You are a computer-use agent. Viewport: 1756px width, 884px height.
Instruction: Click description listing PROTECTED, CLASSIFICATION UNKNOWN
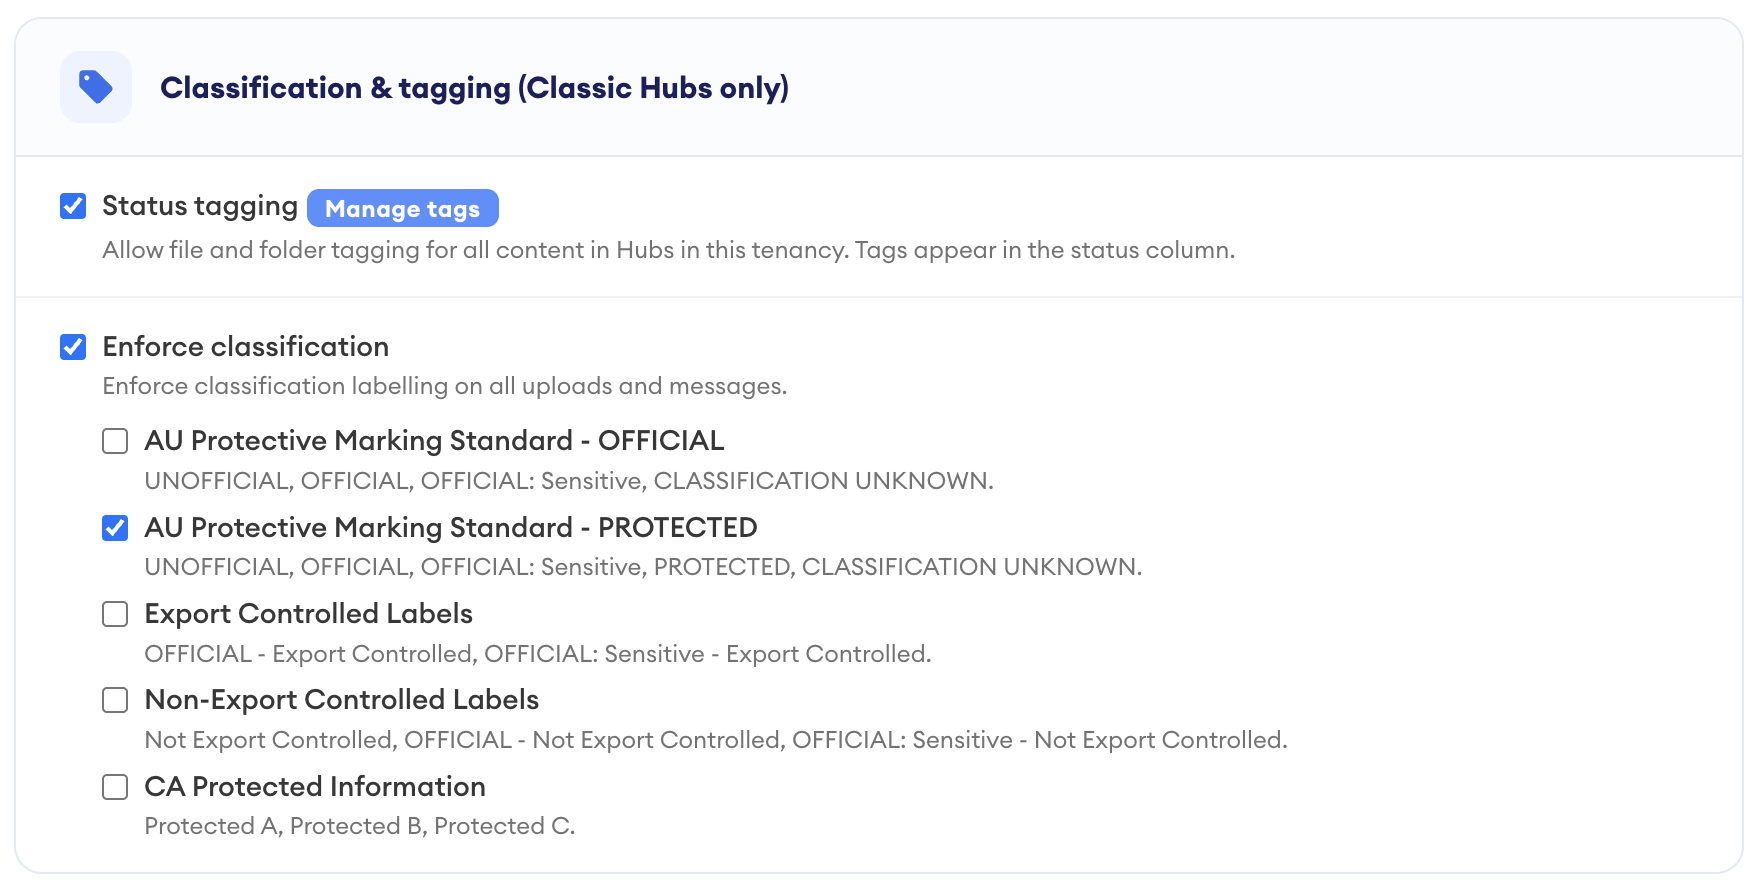click(x=643, y=567)
